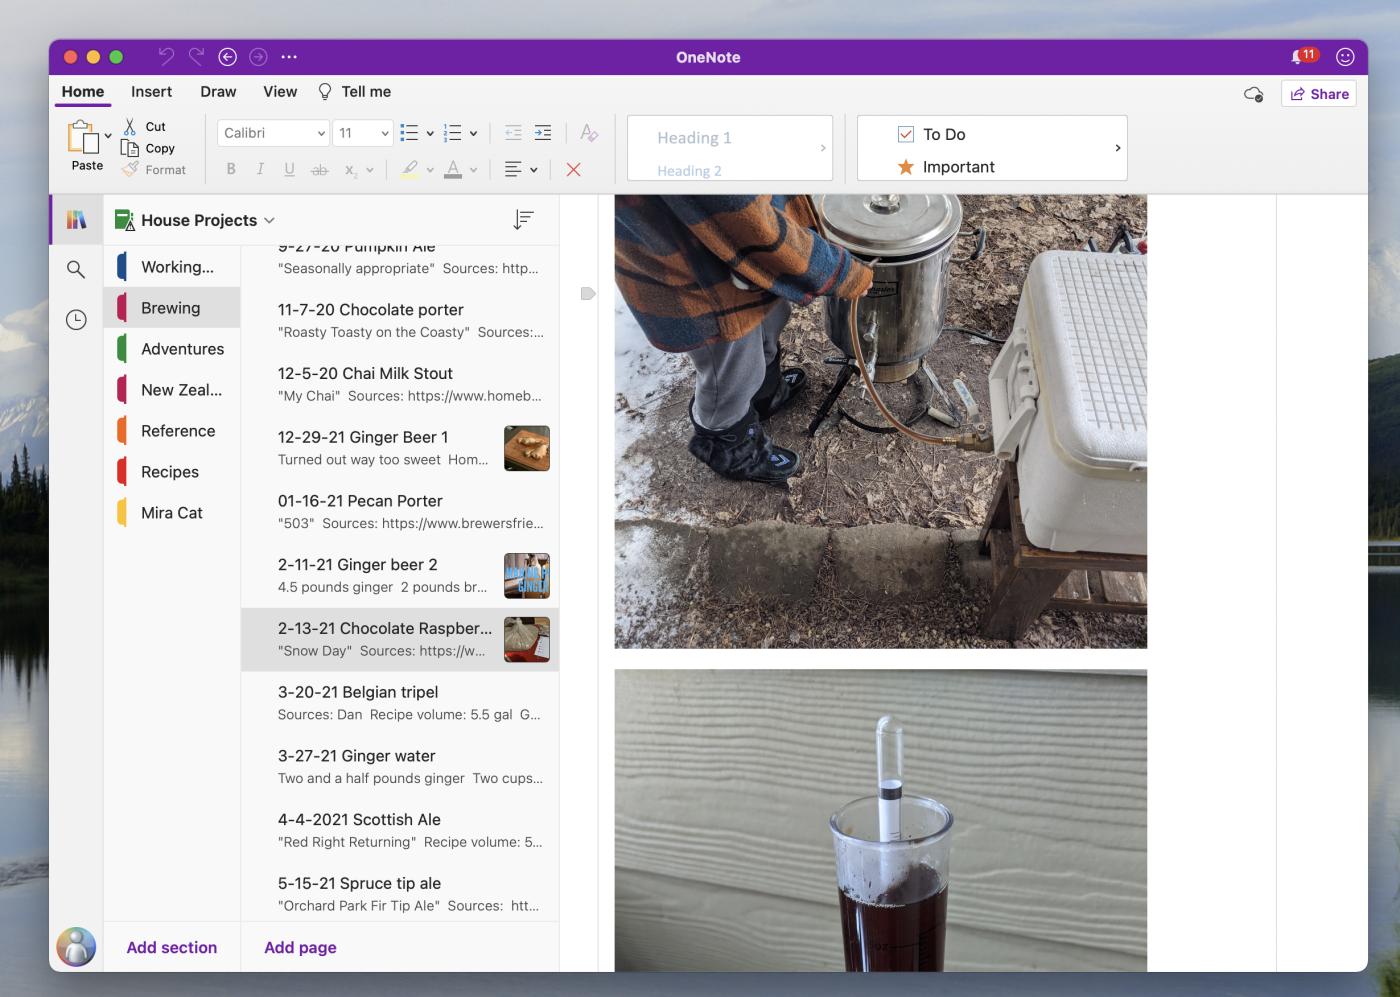The width and height of the screenshot is (1400, 997).
Task: Open search with magnifier icon
Action: (x=76, y=269)
